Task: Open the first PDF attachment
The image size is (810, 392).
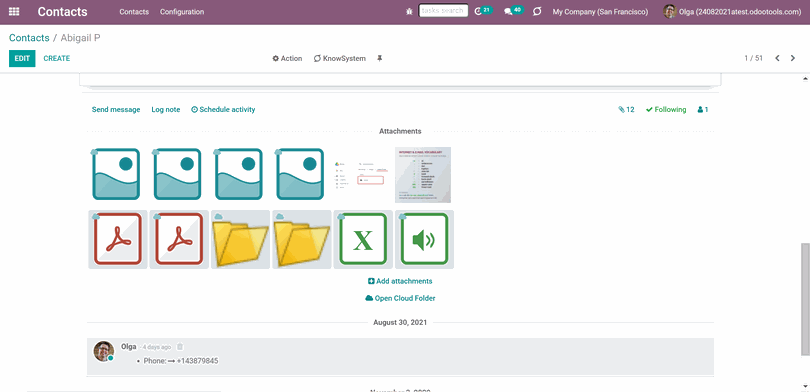Action: pyautogui.click(x=118, y=239)
